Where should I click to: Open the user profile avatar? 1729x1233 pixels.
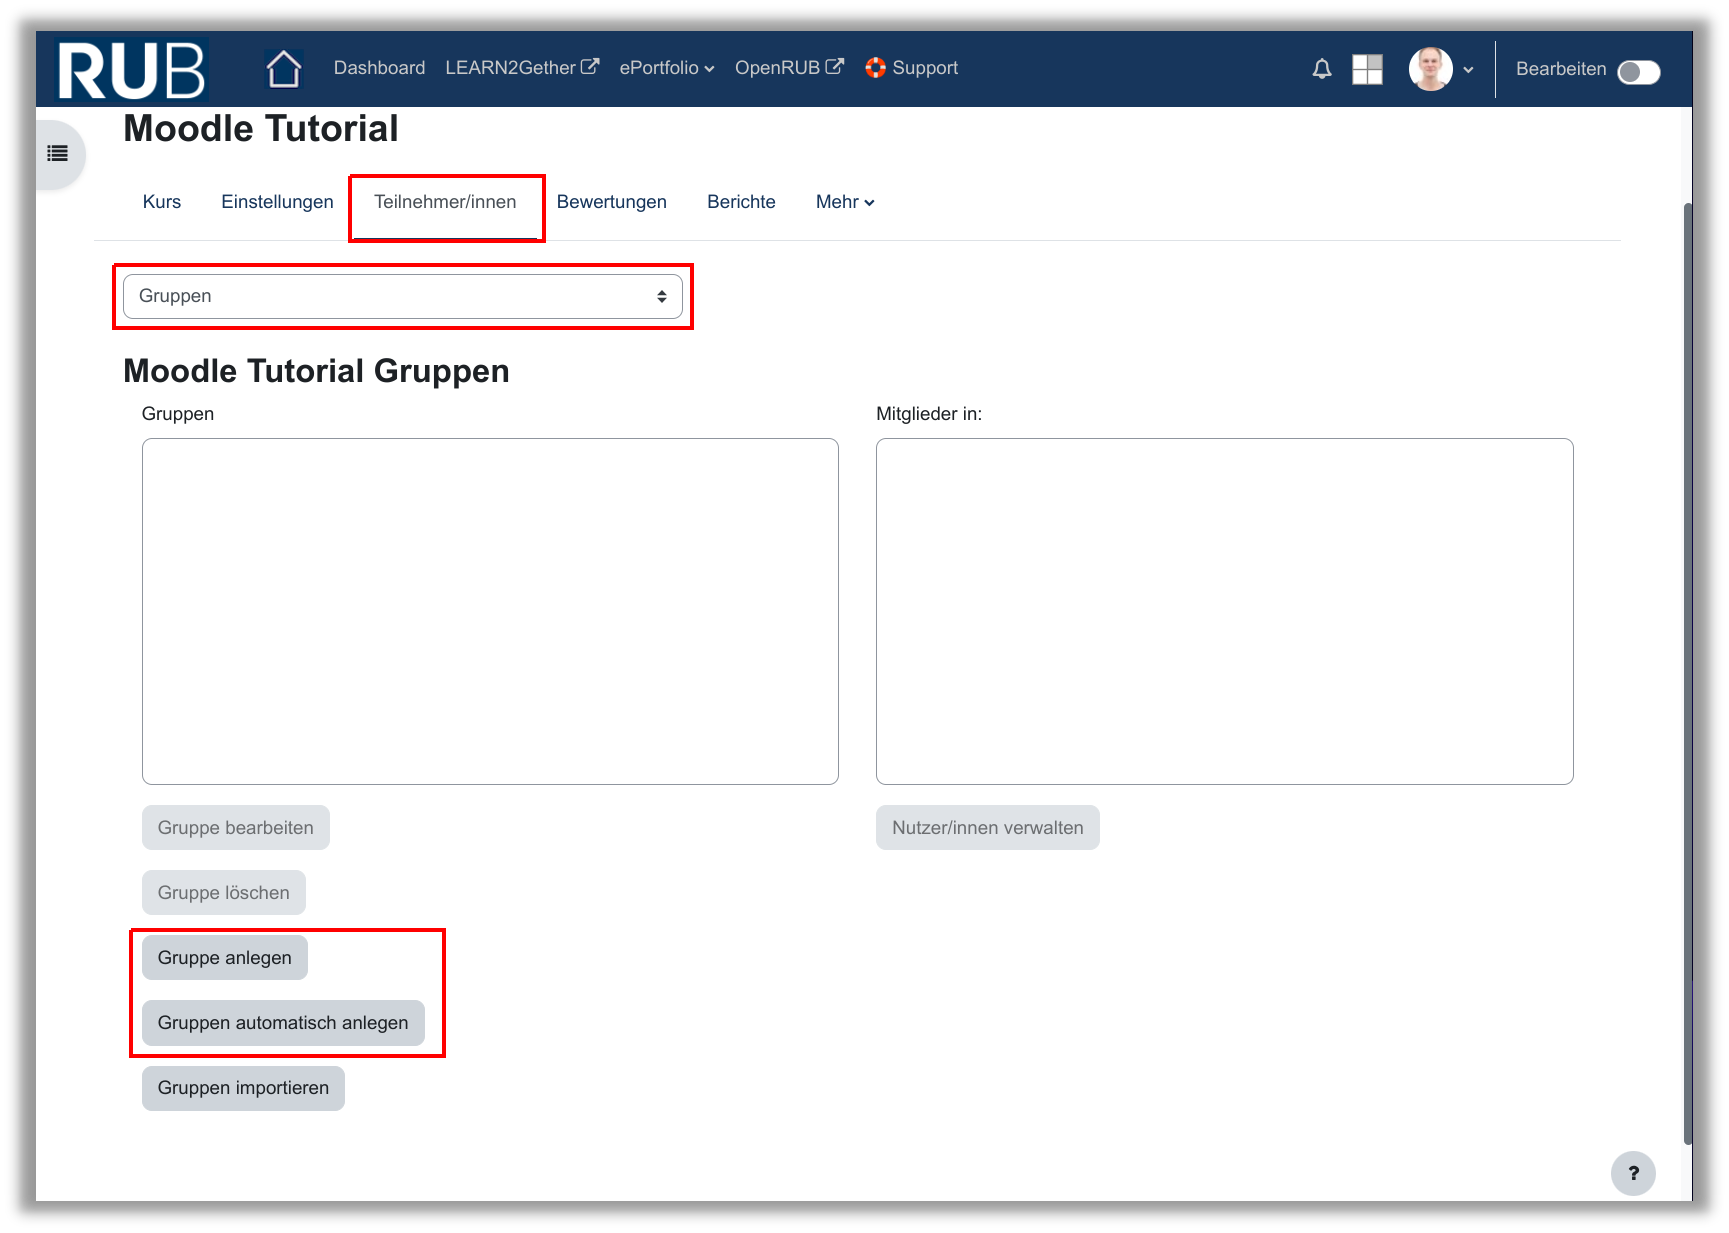click(1430, 69)
